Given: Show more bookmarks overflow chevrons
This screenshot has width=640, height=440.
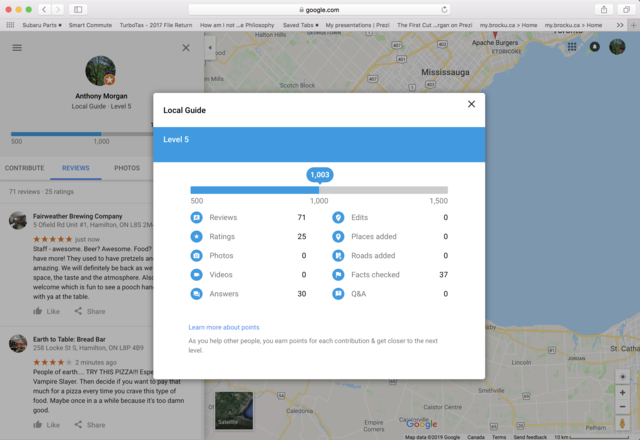Looking at the screenshot, I should (x=620, y=25).
